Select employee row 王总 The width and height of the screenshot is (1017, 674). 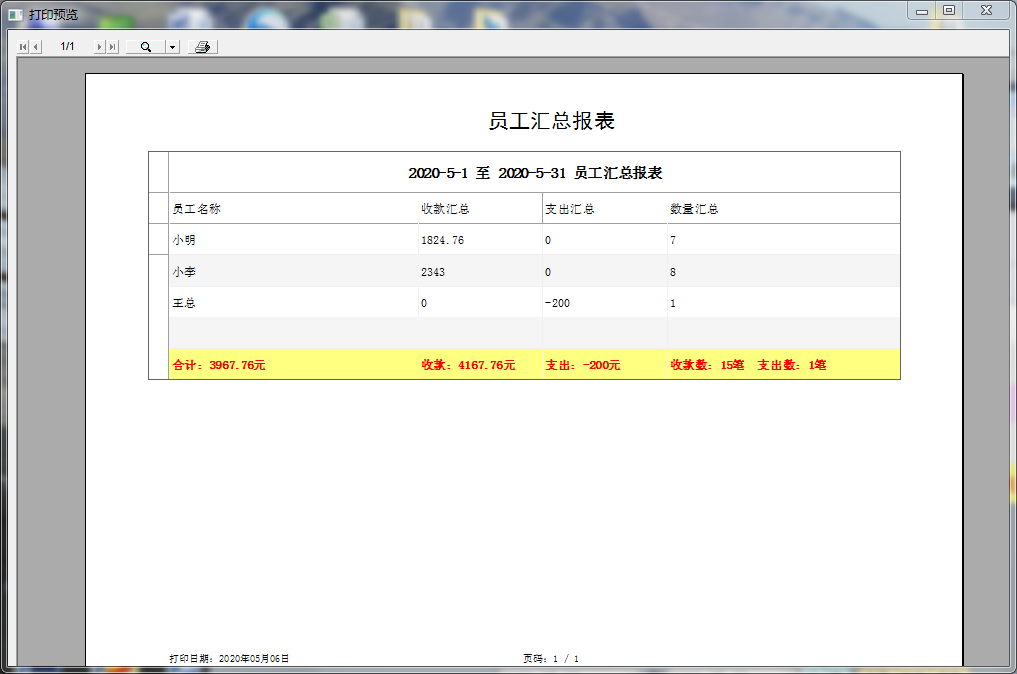183,303
